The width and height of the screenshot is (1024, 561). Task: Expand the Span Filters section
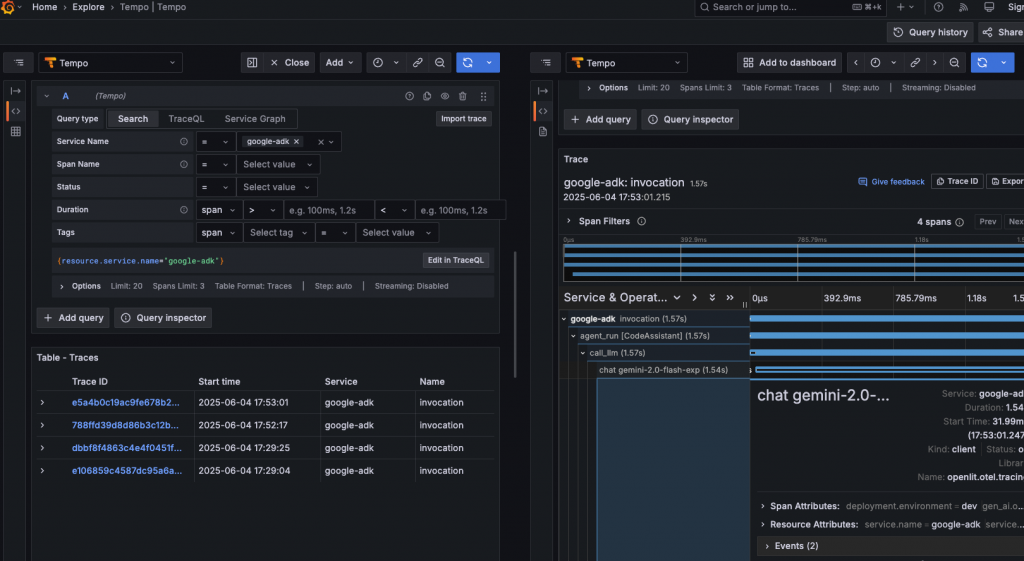[x=569, y=221]
